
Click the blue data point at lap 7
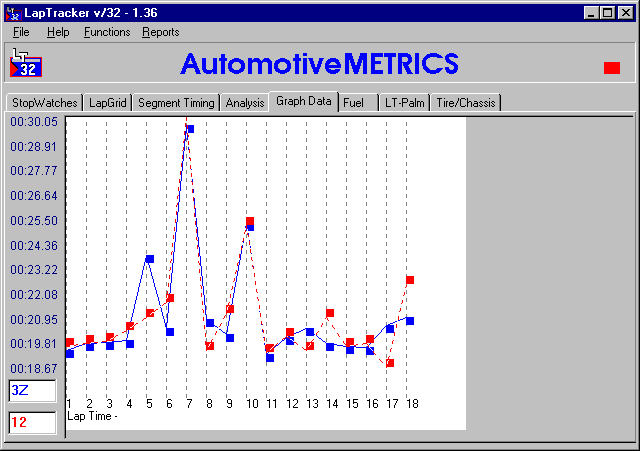[x=190, y=129]
